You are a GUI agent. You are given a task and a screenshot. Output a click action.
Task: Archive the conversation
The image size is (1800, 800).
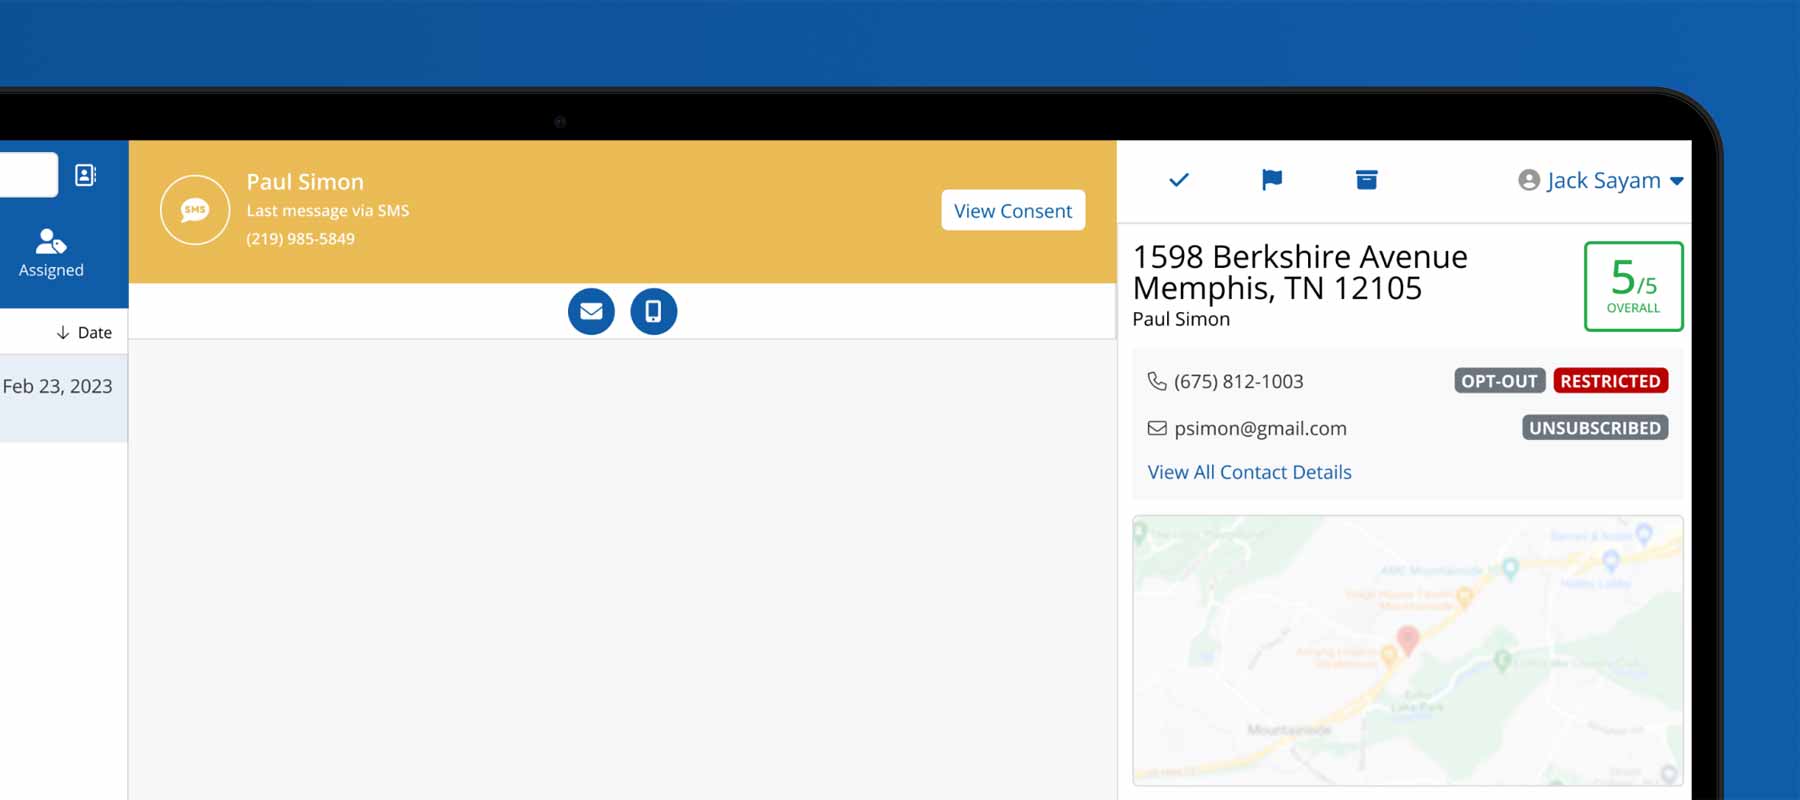click(x=1366, y=180)
